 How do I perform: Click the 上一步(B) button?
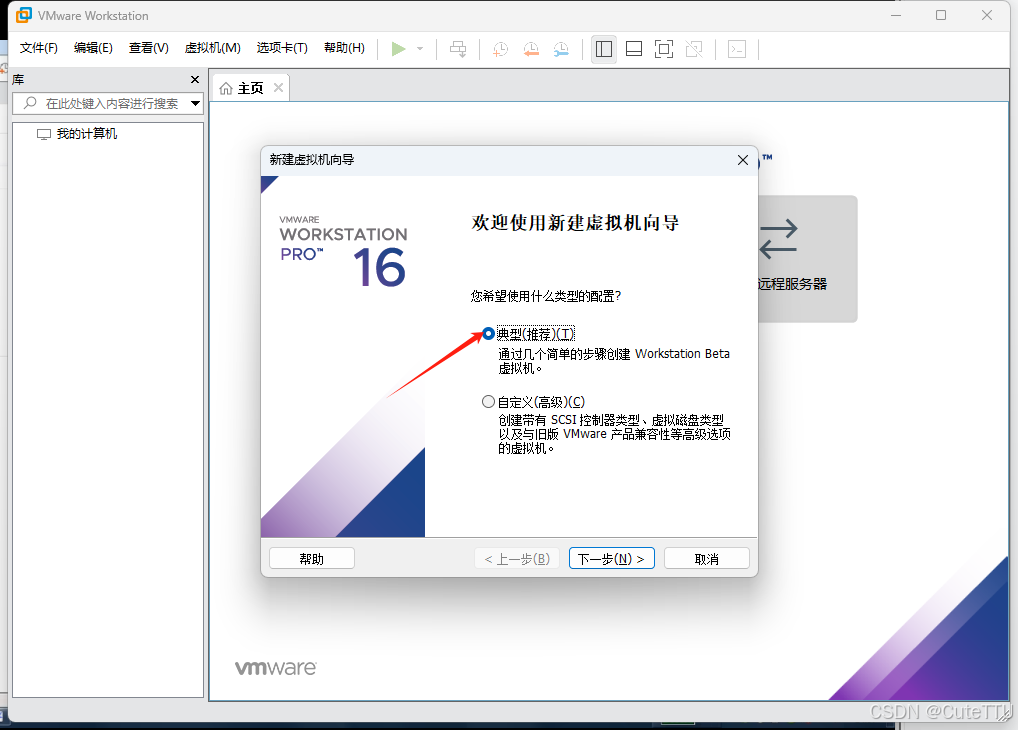point(517,559)
